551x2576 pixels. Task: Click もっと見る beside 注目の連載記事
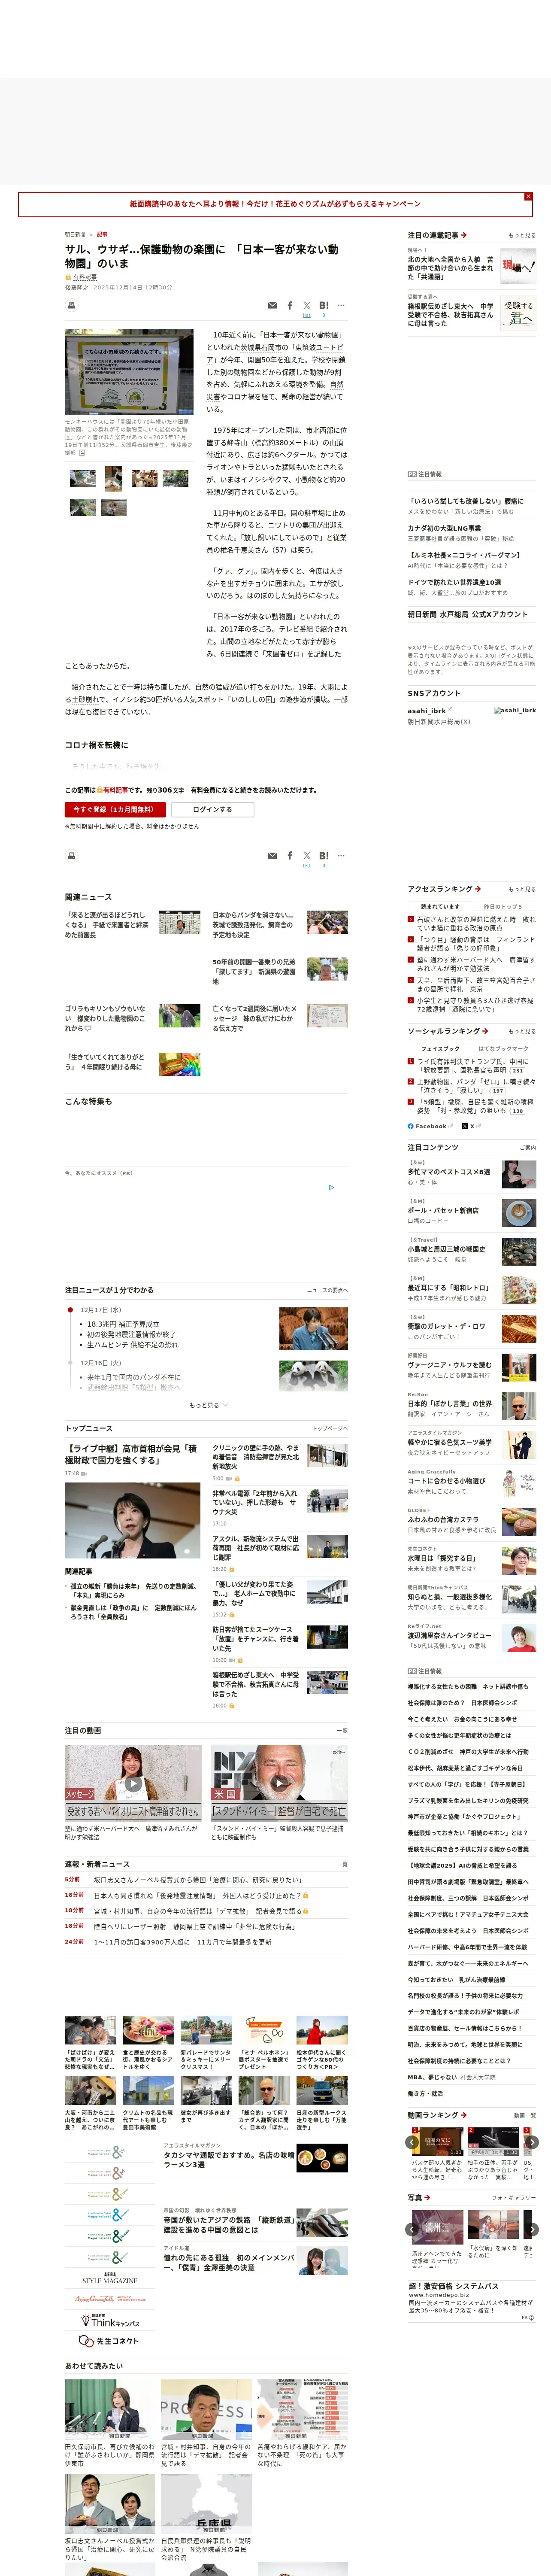tap(522, 236)
